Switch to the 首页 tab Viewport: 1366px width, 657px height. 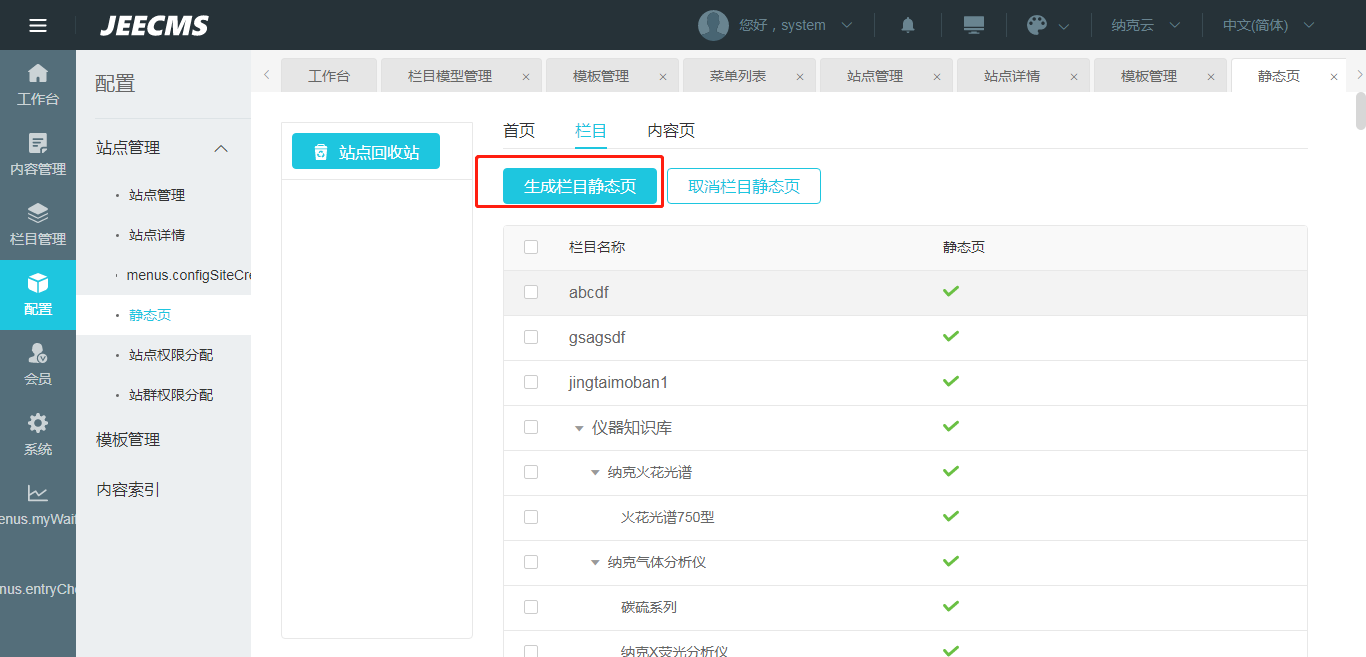[519, 130]
